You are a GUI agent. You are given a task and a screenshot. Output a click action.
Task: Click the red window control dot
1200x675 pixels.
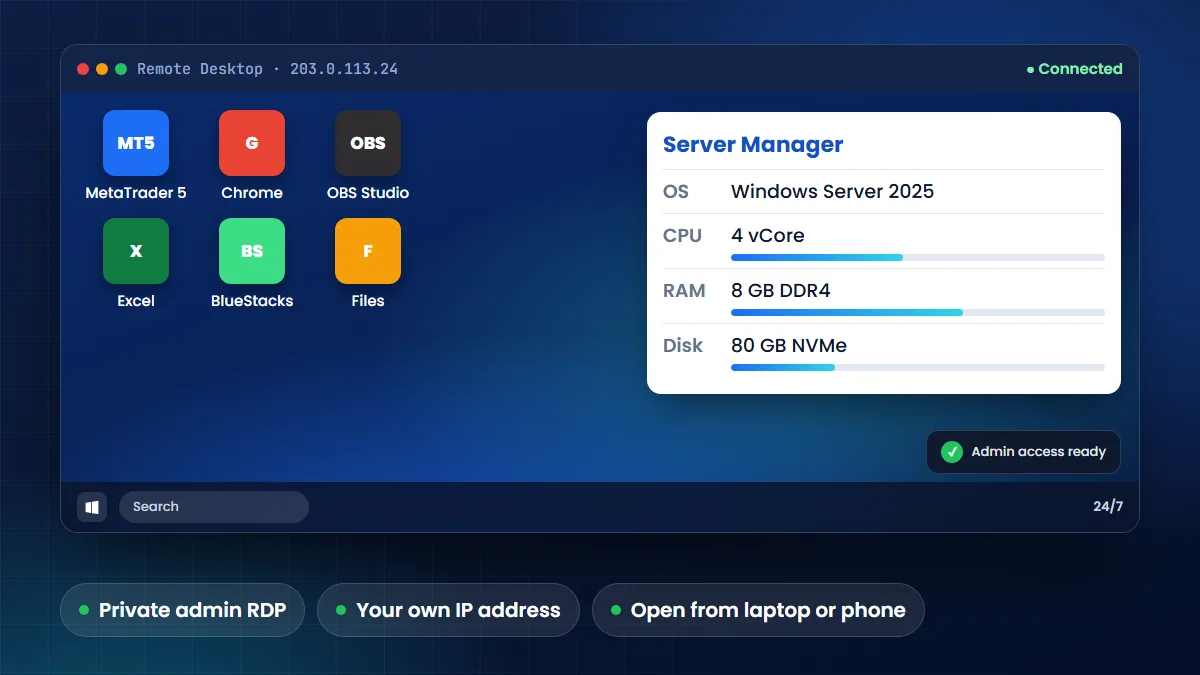[83, 69]
